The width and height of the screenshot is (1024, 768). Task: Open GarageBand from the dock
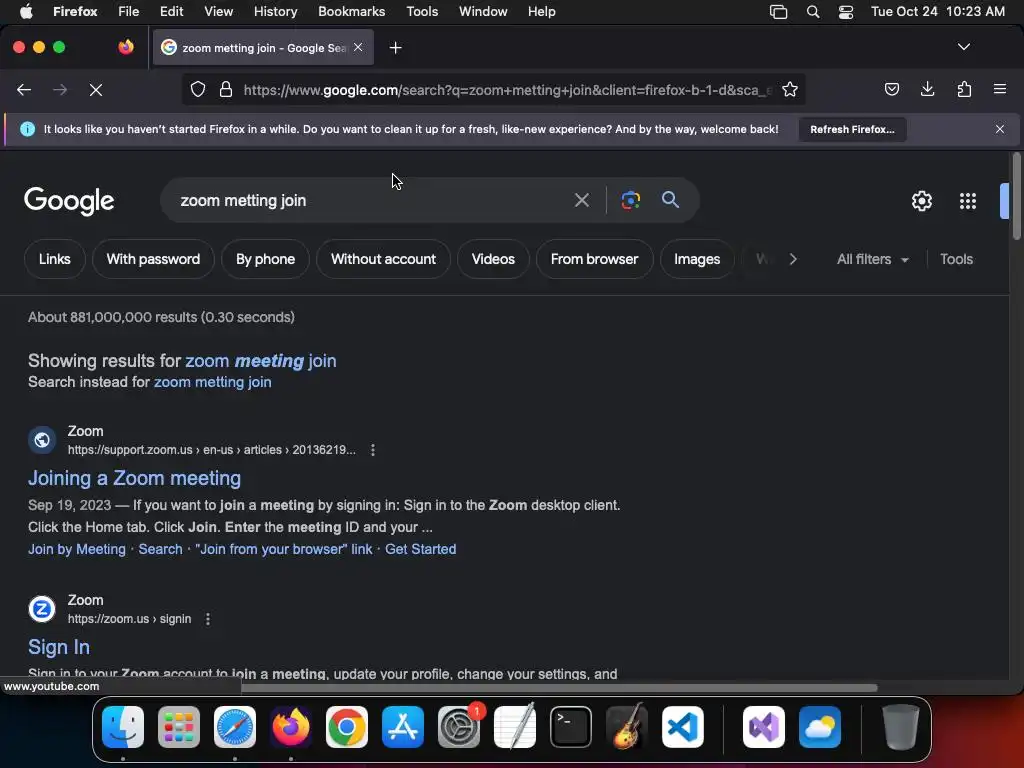tap(627, 727)
